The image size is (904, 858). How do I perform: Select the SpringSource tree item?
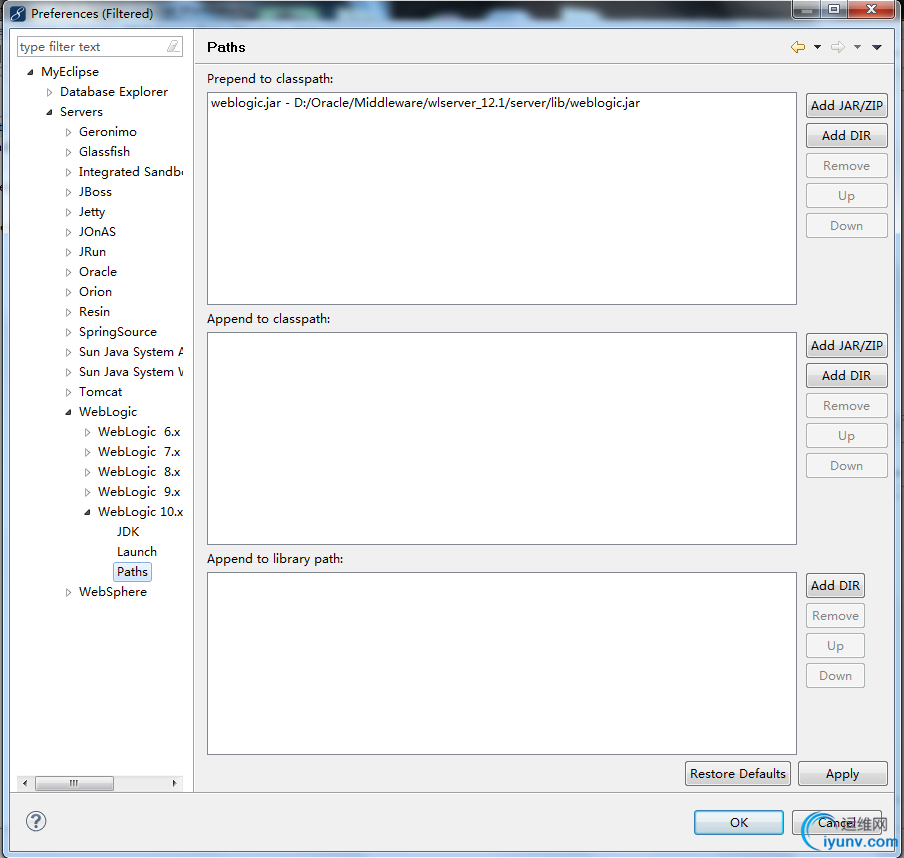pyautogui.click(x=118, y=332)
